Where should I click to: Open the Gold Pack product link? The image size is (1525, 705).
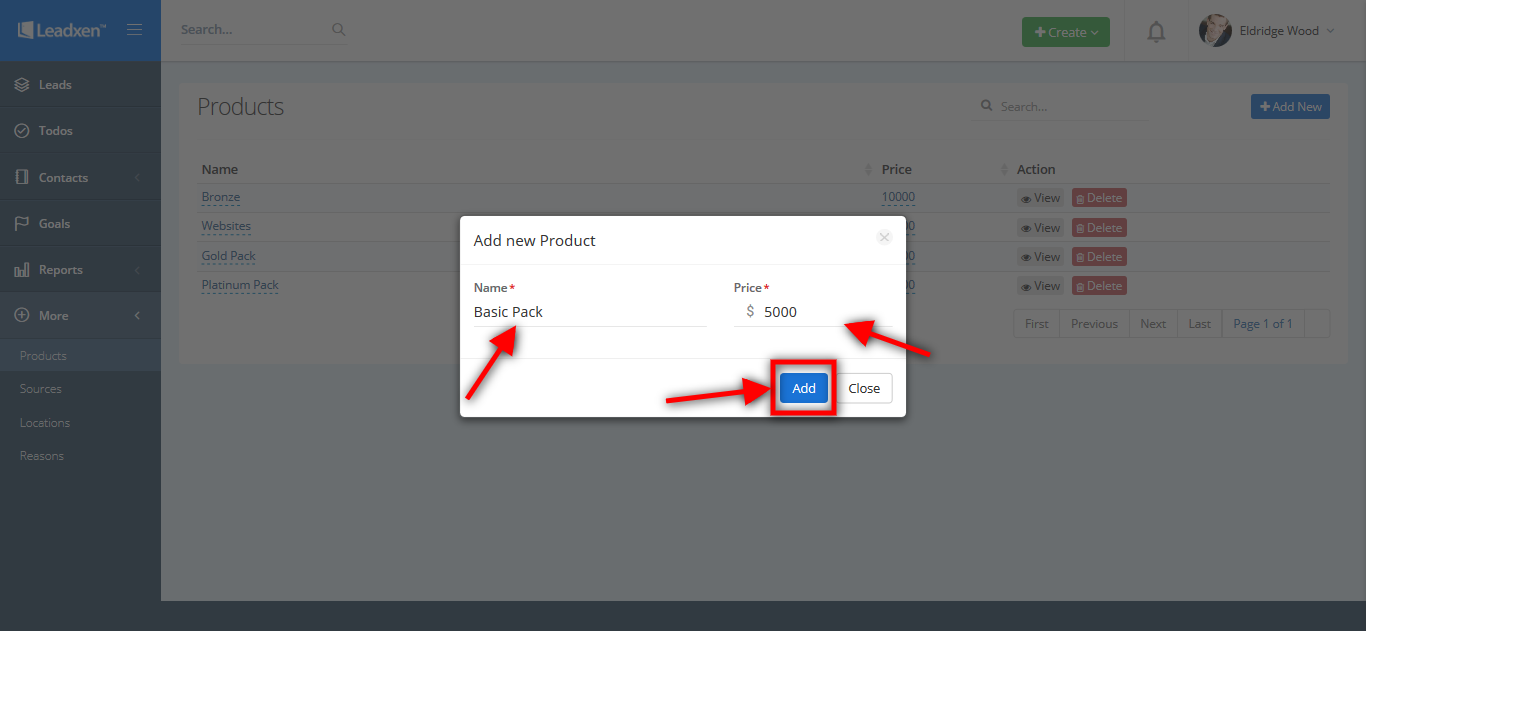pyautogui.click(x=229, y=256)
